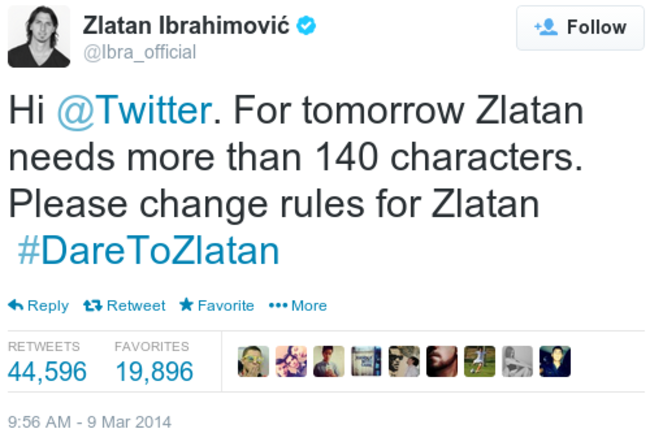This screenshot has height=442, width=650.
Task: Click the first avatar with yellow sunglasses
Action: [x=253, y=362]
